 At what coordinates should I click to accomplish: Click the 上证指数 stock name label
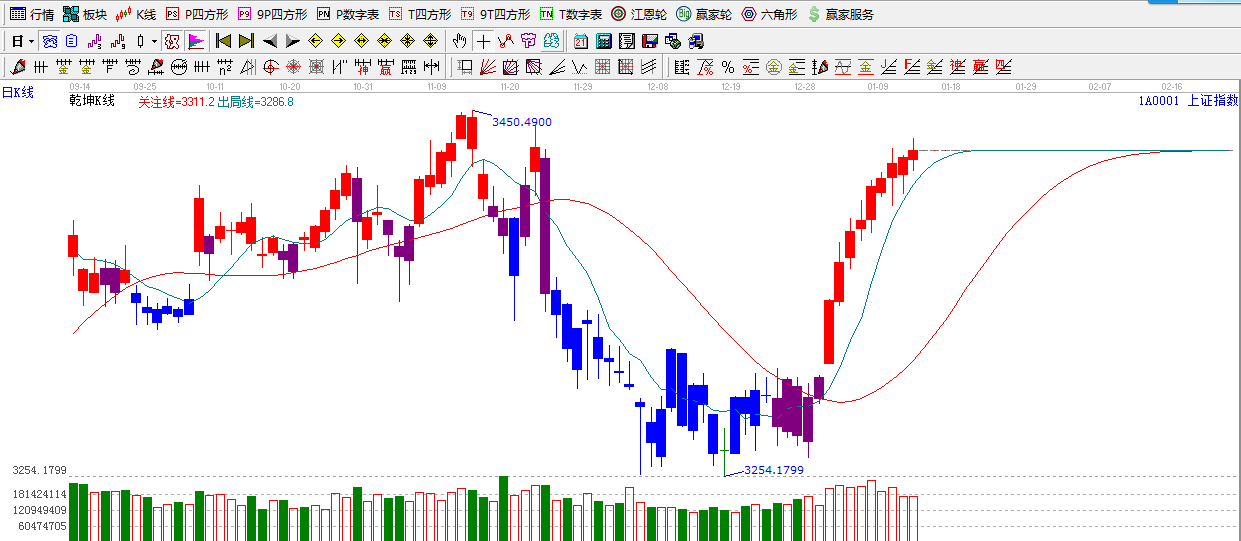pyautogui.click(x=1212, y=100)
